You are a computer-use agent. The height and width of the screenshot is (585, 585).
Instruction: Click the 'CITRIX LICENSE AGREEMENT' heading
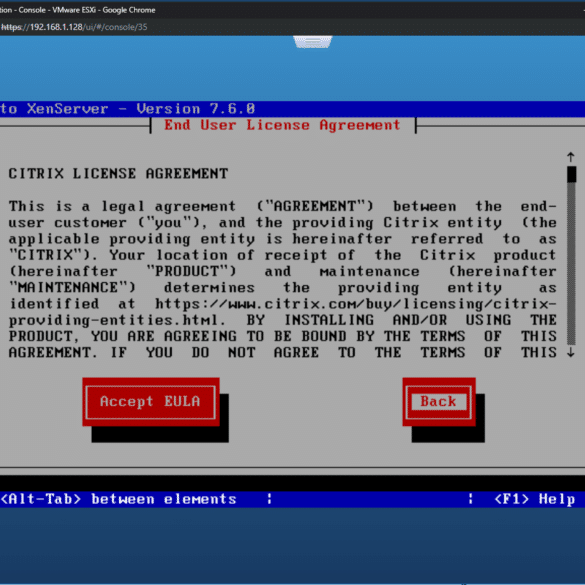point(118,174)
